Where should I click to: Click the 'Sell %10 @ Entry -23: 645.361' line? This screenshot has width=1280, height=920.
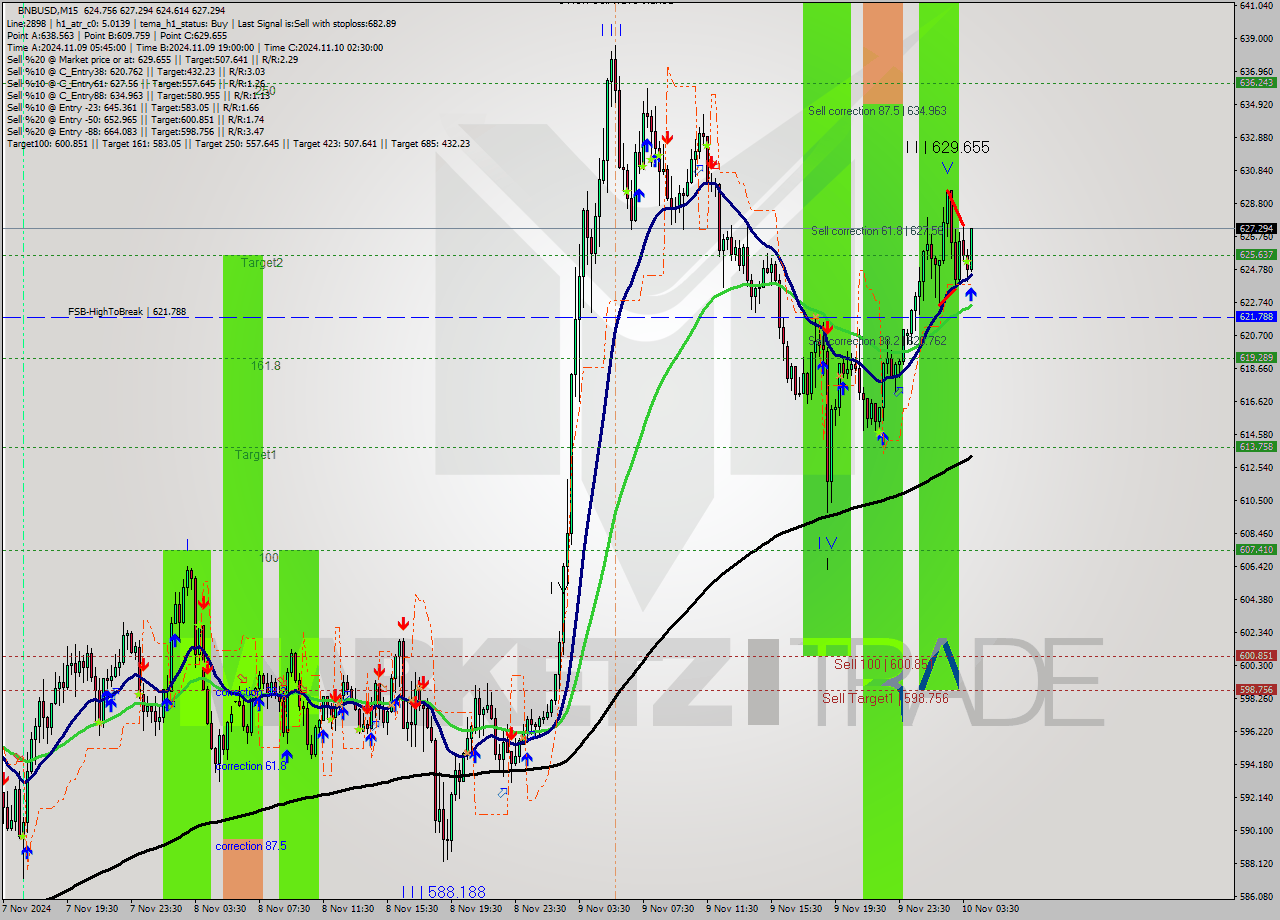pos(133,107)
